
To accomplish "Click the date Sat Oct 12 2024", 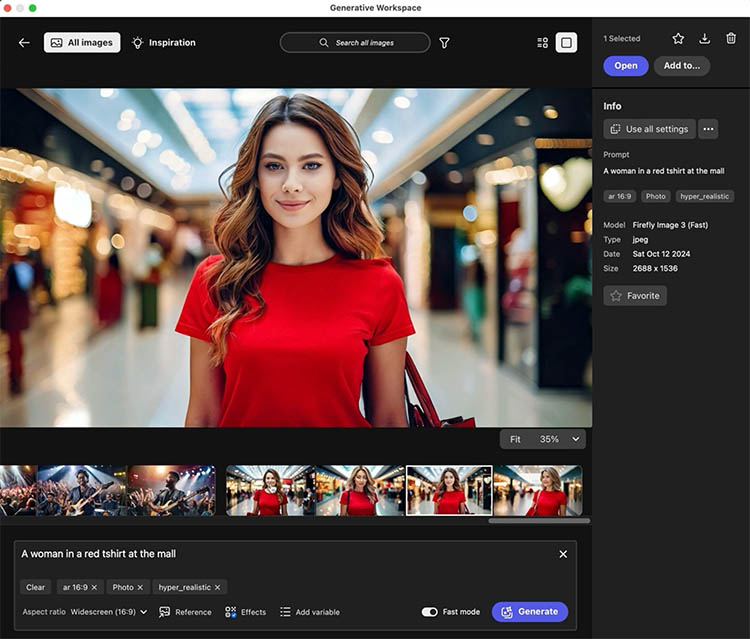I will (x=661, y=254).
